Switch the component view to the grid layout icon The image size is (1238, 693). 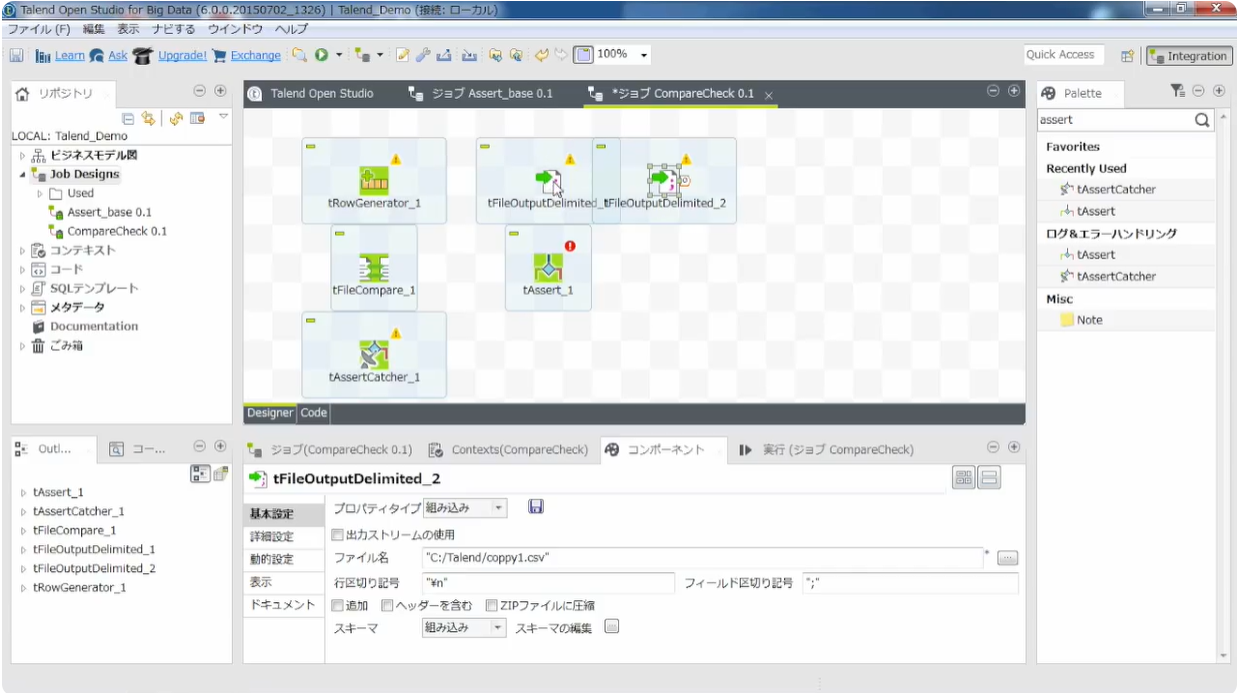coord(963,478)
